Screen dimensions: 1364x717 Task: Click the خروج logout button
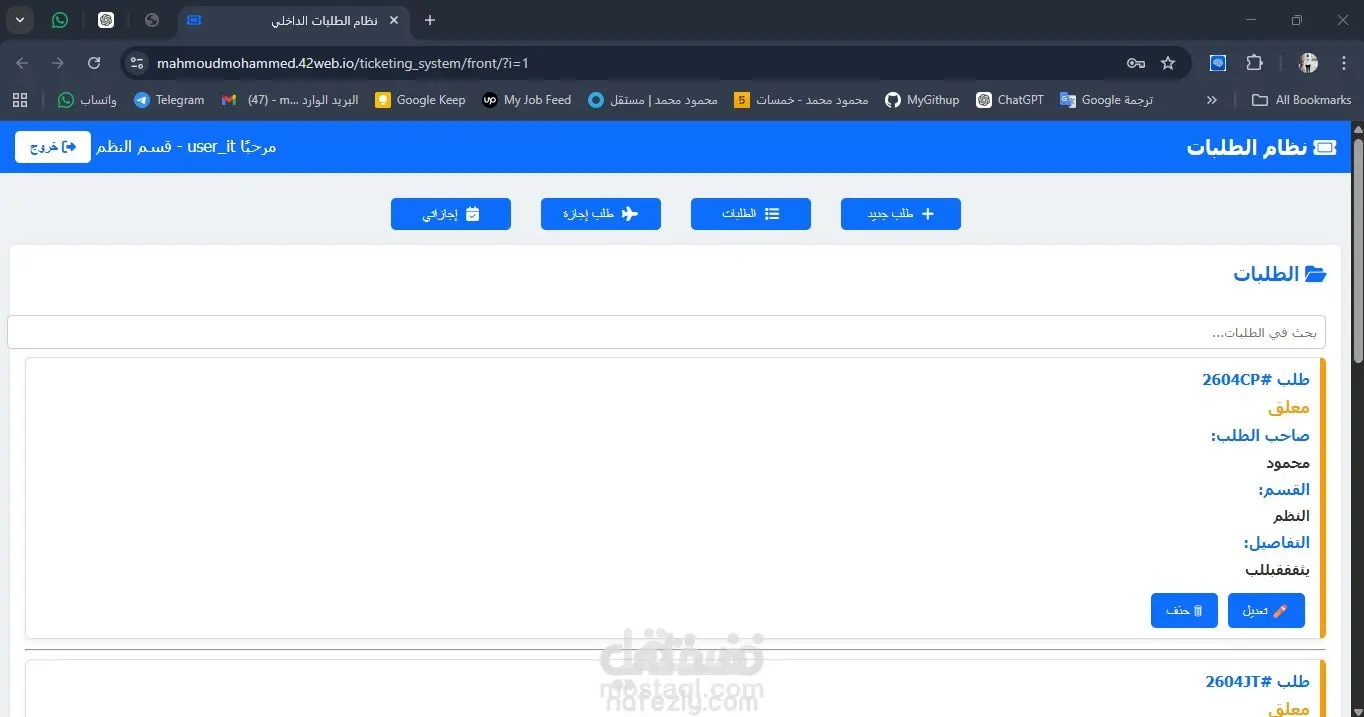pyautogui.click(x=53, y=147)
